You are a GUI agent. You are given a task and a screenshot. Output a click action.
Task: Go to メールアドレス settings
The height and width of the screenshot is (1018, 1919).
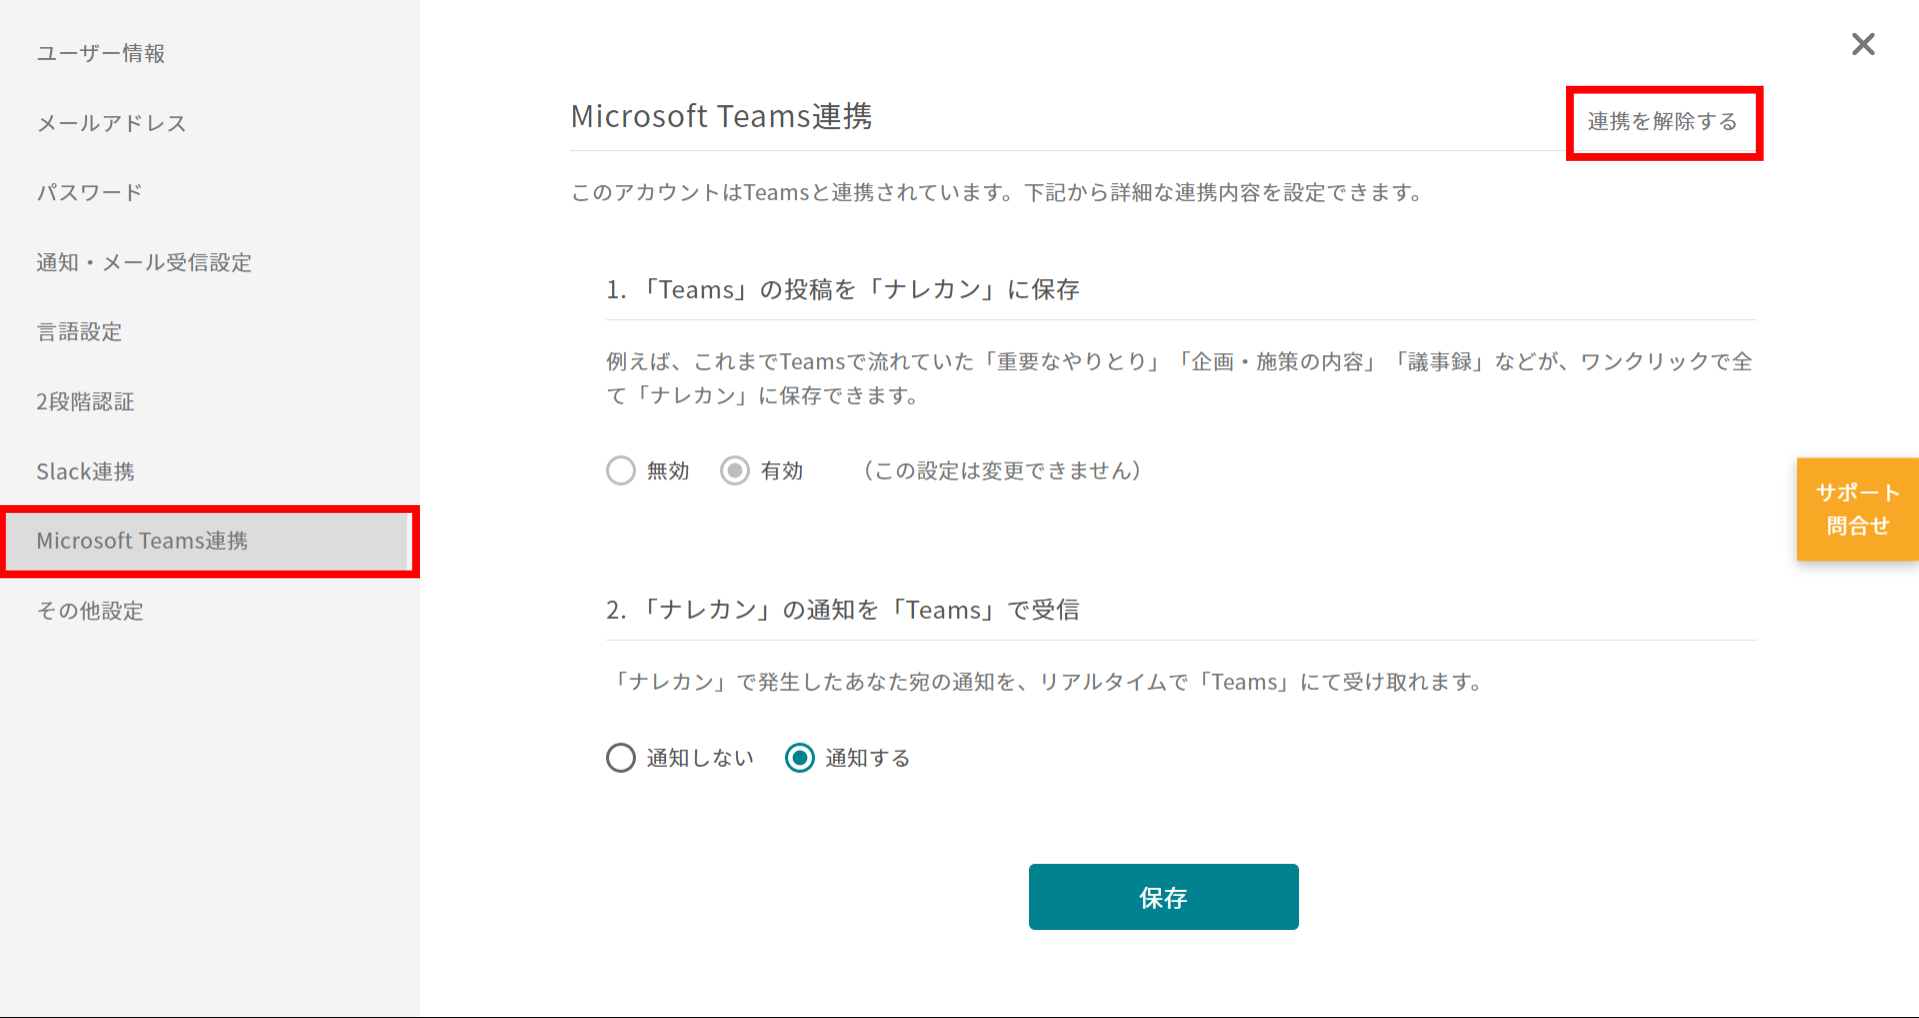click(112, 123)
